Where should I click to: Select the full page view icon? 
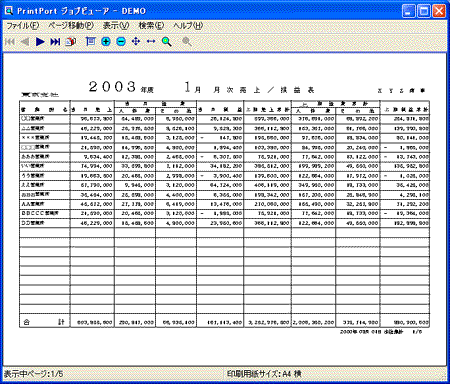(90, 41)
